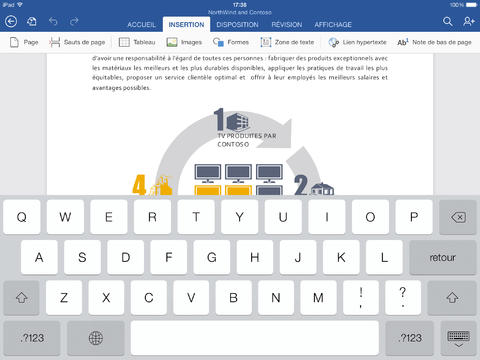Tap the retour key
This screenshot has width=480, height=360.
point(443,257)
